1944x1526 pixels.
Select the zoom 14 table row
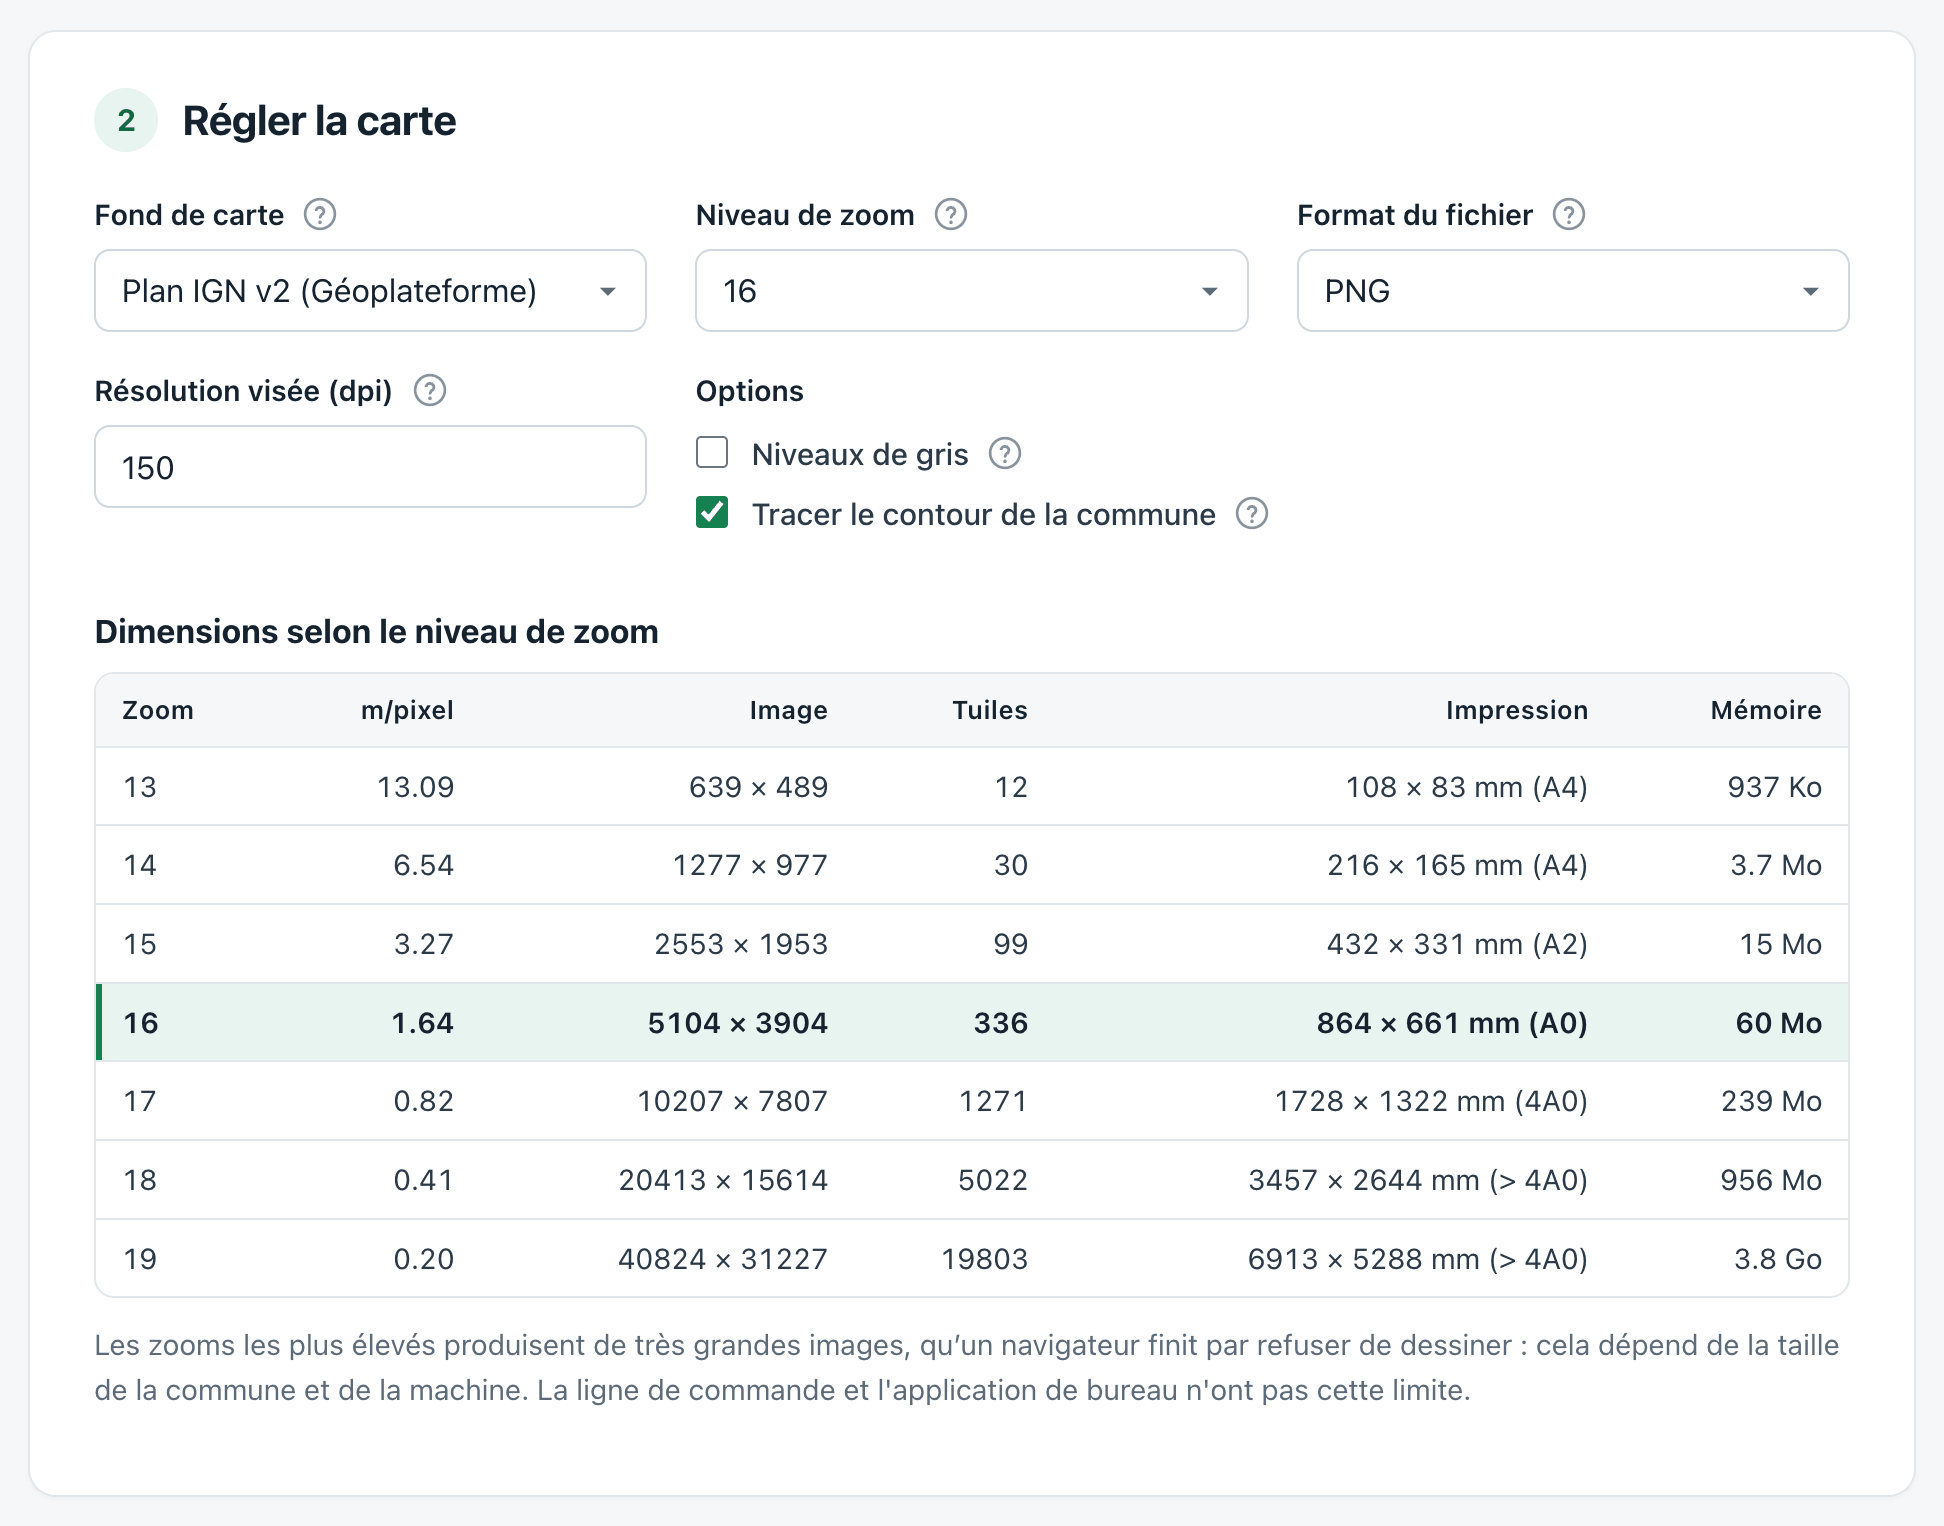972,865
